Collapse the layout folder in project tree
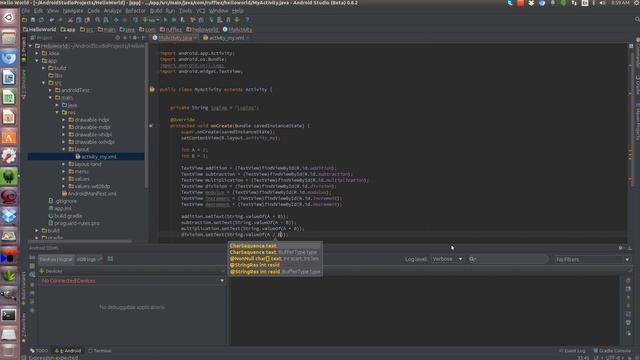640x360 pixels. (63, 149)
